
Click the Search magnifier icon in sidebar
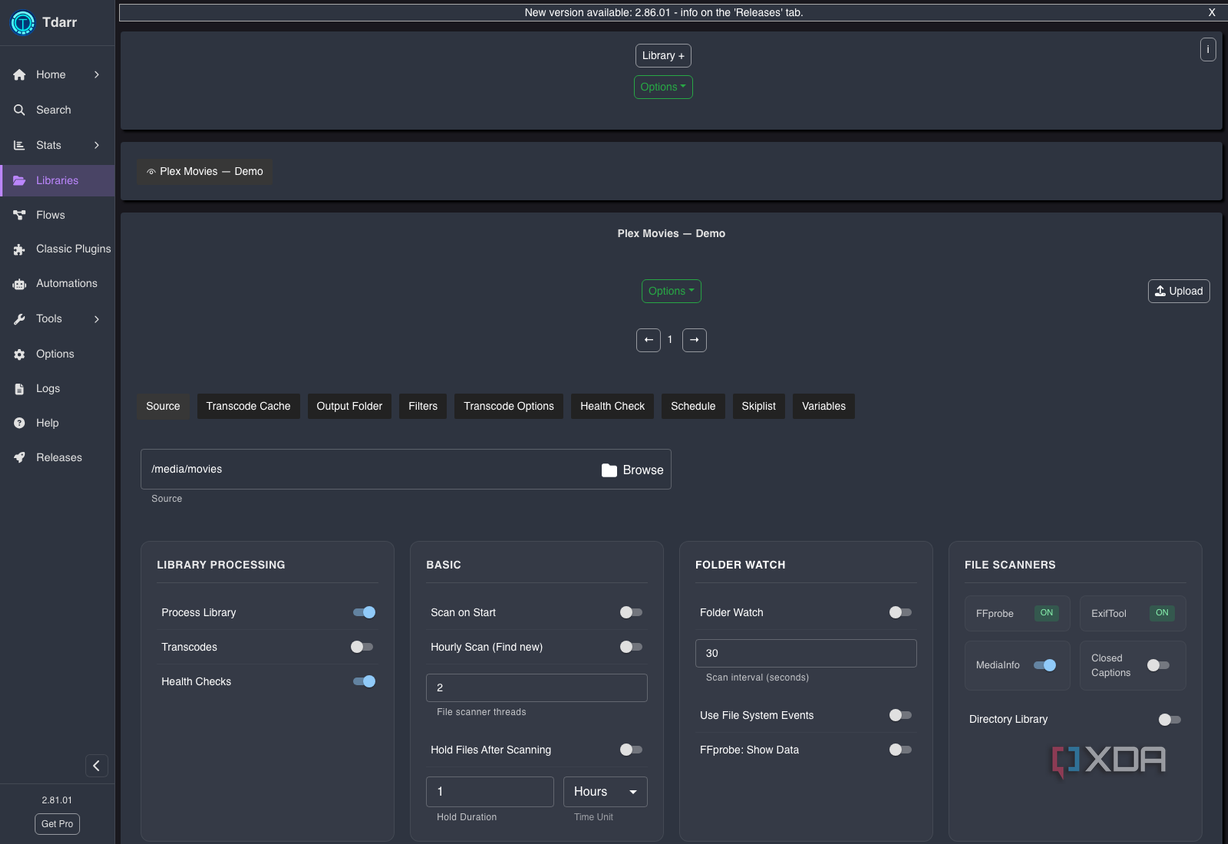19,110
